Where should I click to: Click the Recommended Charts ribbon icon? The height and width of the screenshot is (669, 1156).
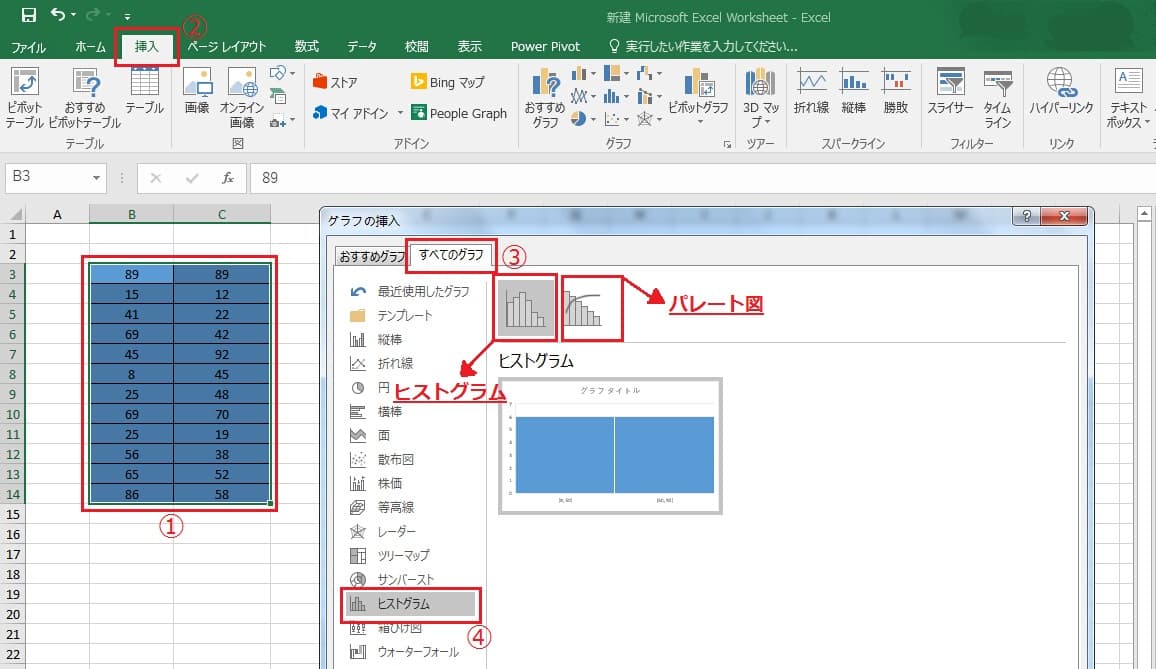pyautogui.click(x=545, y=98)
